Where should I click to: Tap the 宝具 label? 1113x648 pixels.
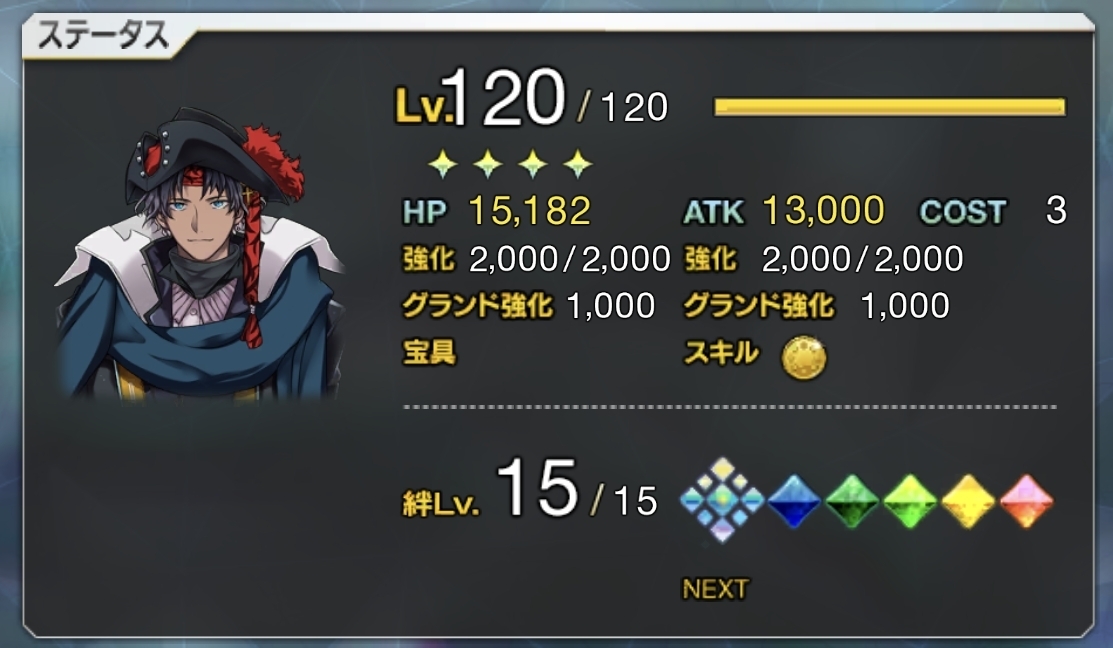click(429, 352)
